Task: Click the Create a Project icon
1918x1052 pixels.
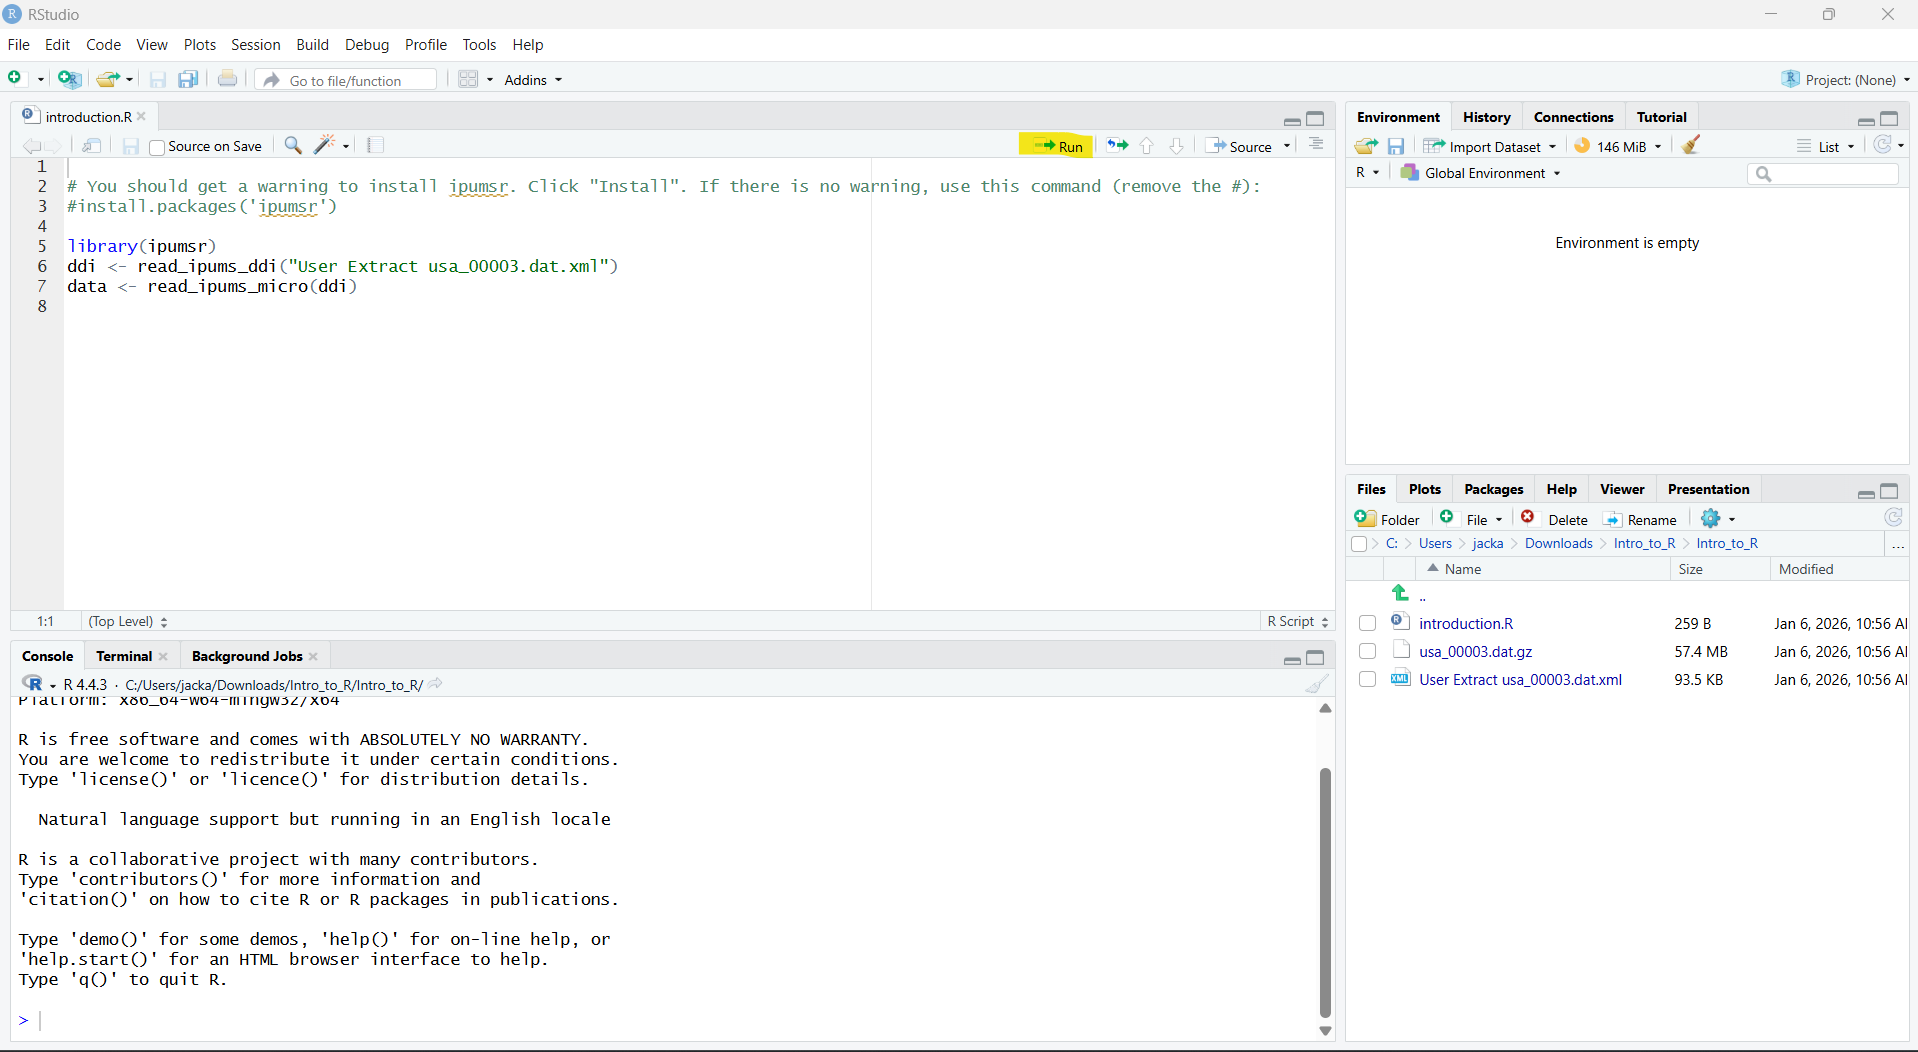Action: [69, 79]
